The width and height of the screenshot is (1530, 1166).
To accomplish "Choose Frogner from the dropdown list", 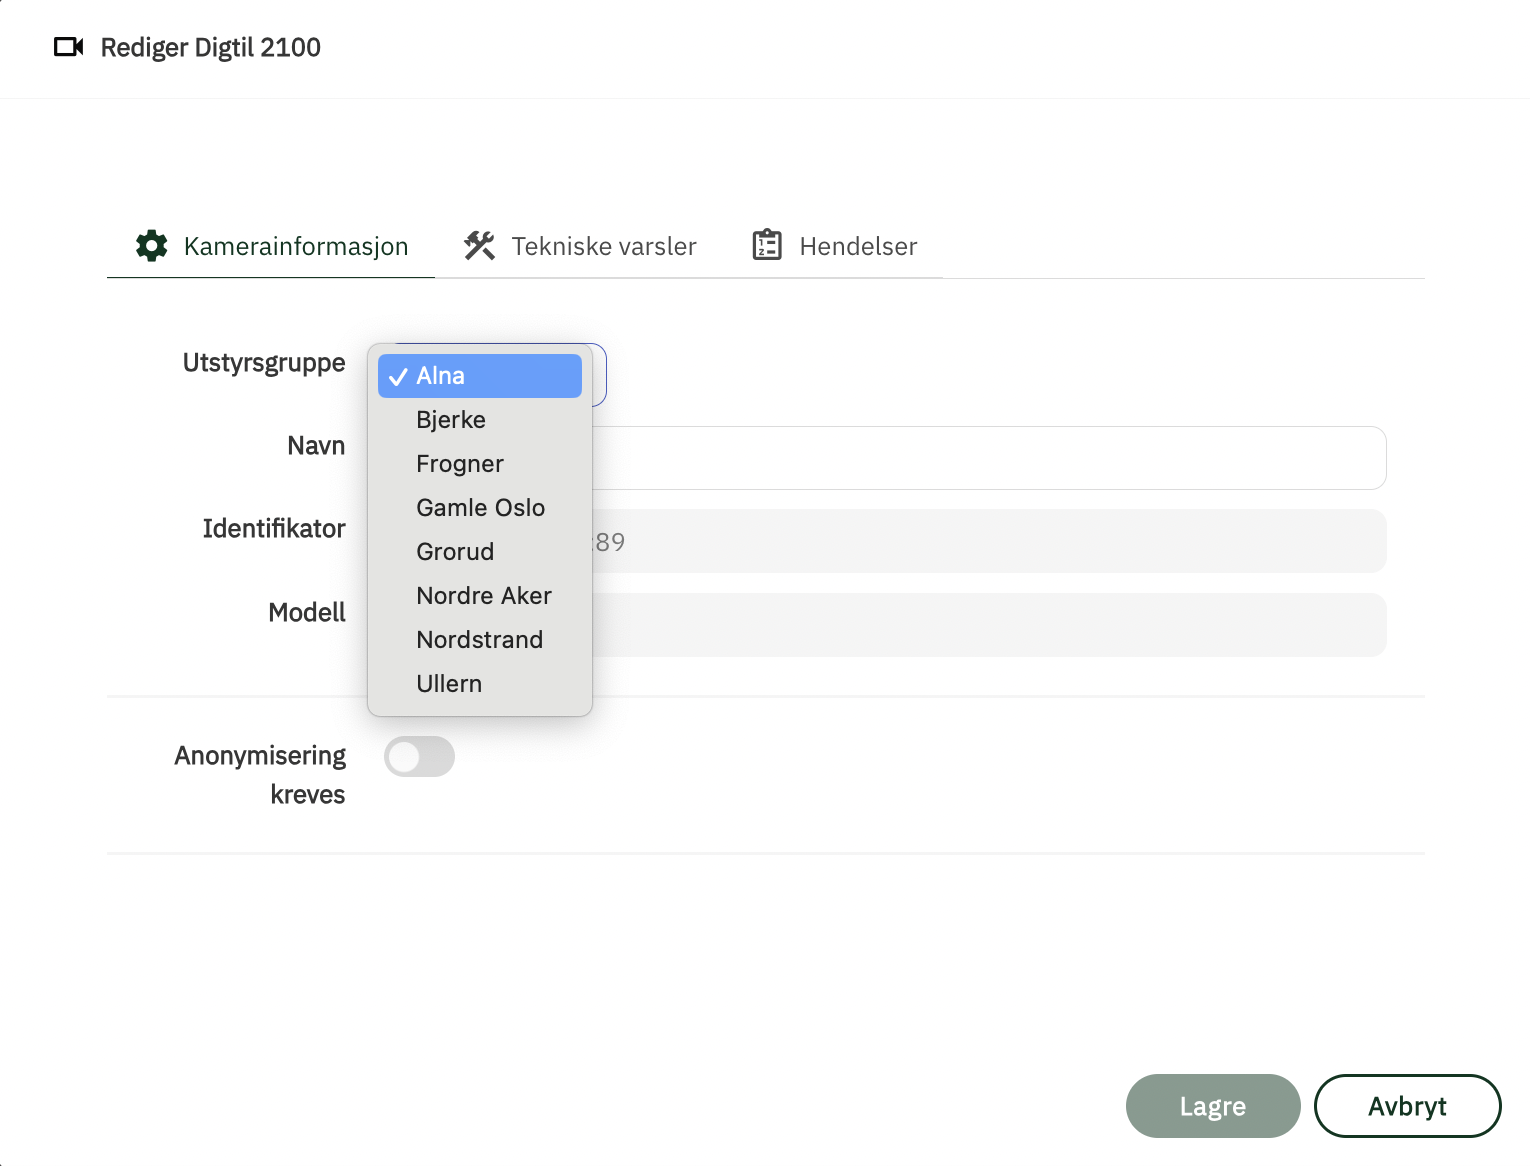I will point(480,464).
